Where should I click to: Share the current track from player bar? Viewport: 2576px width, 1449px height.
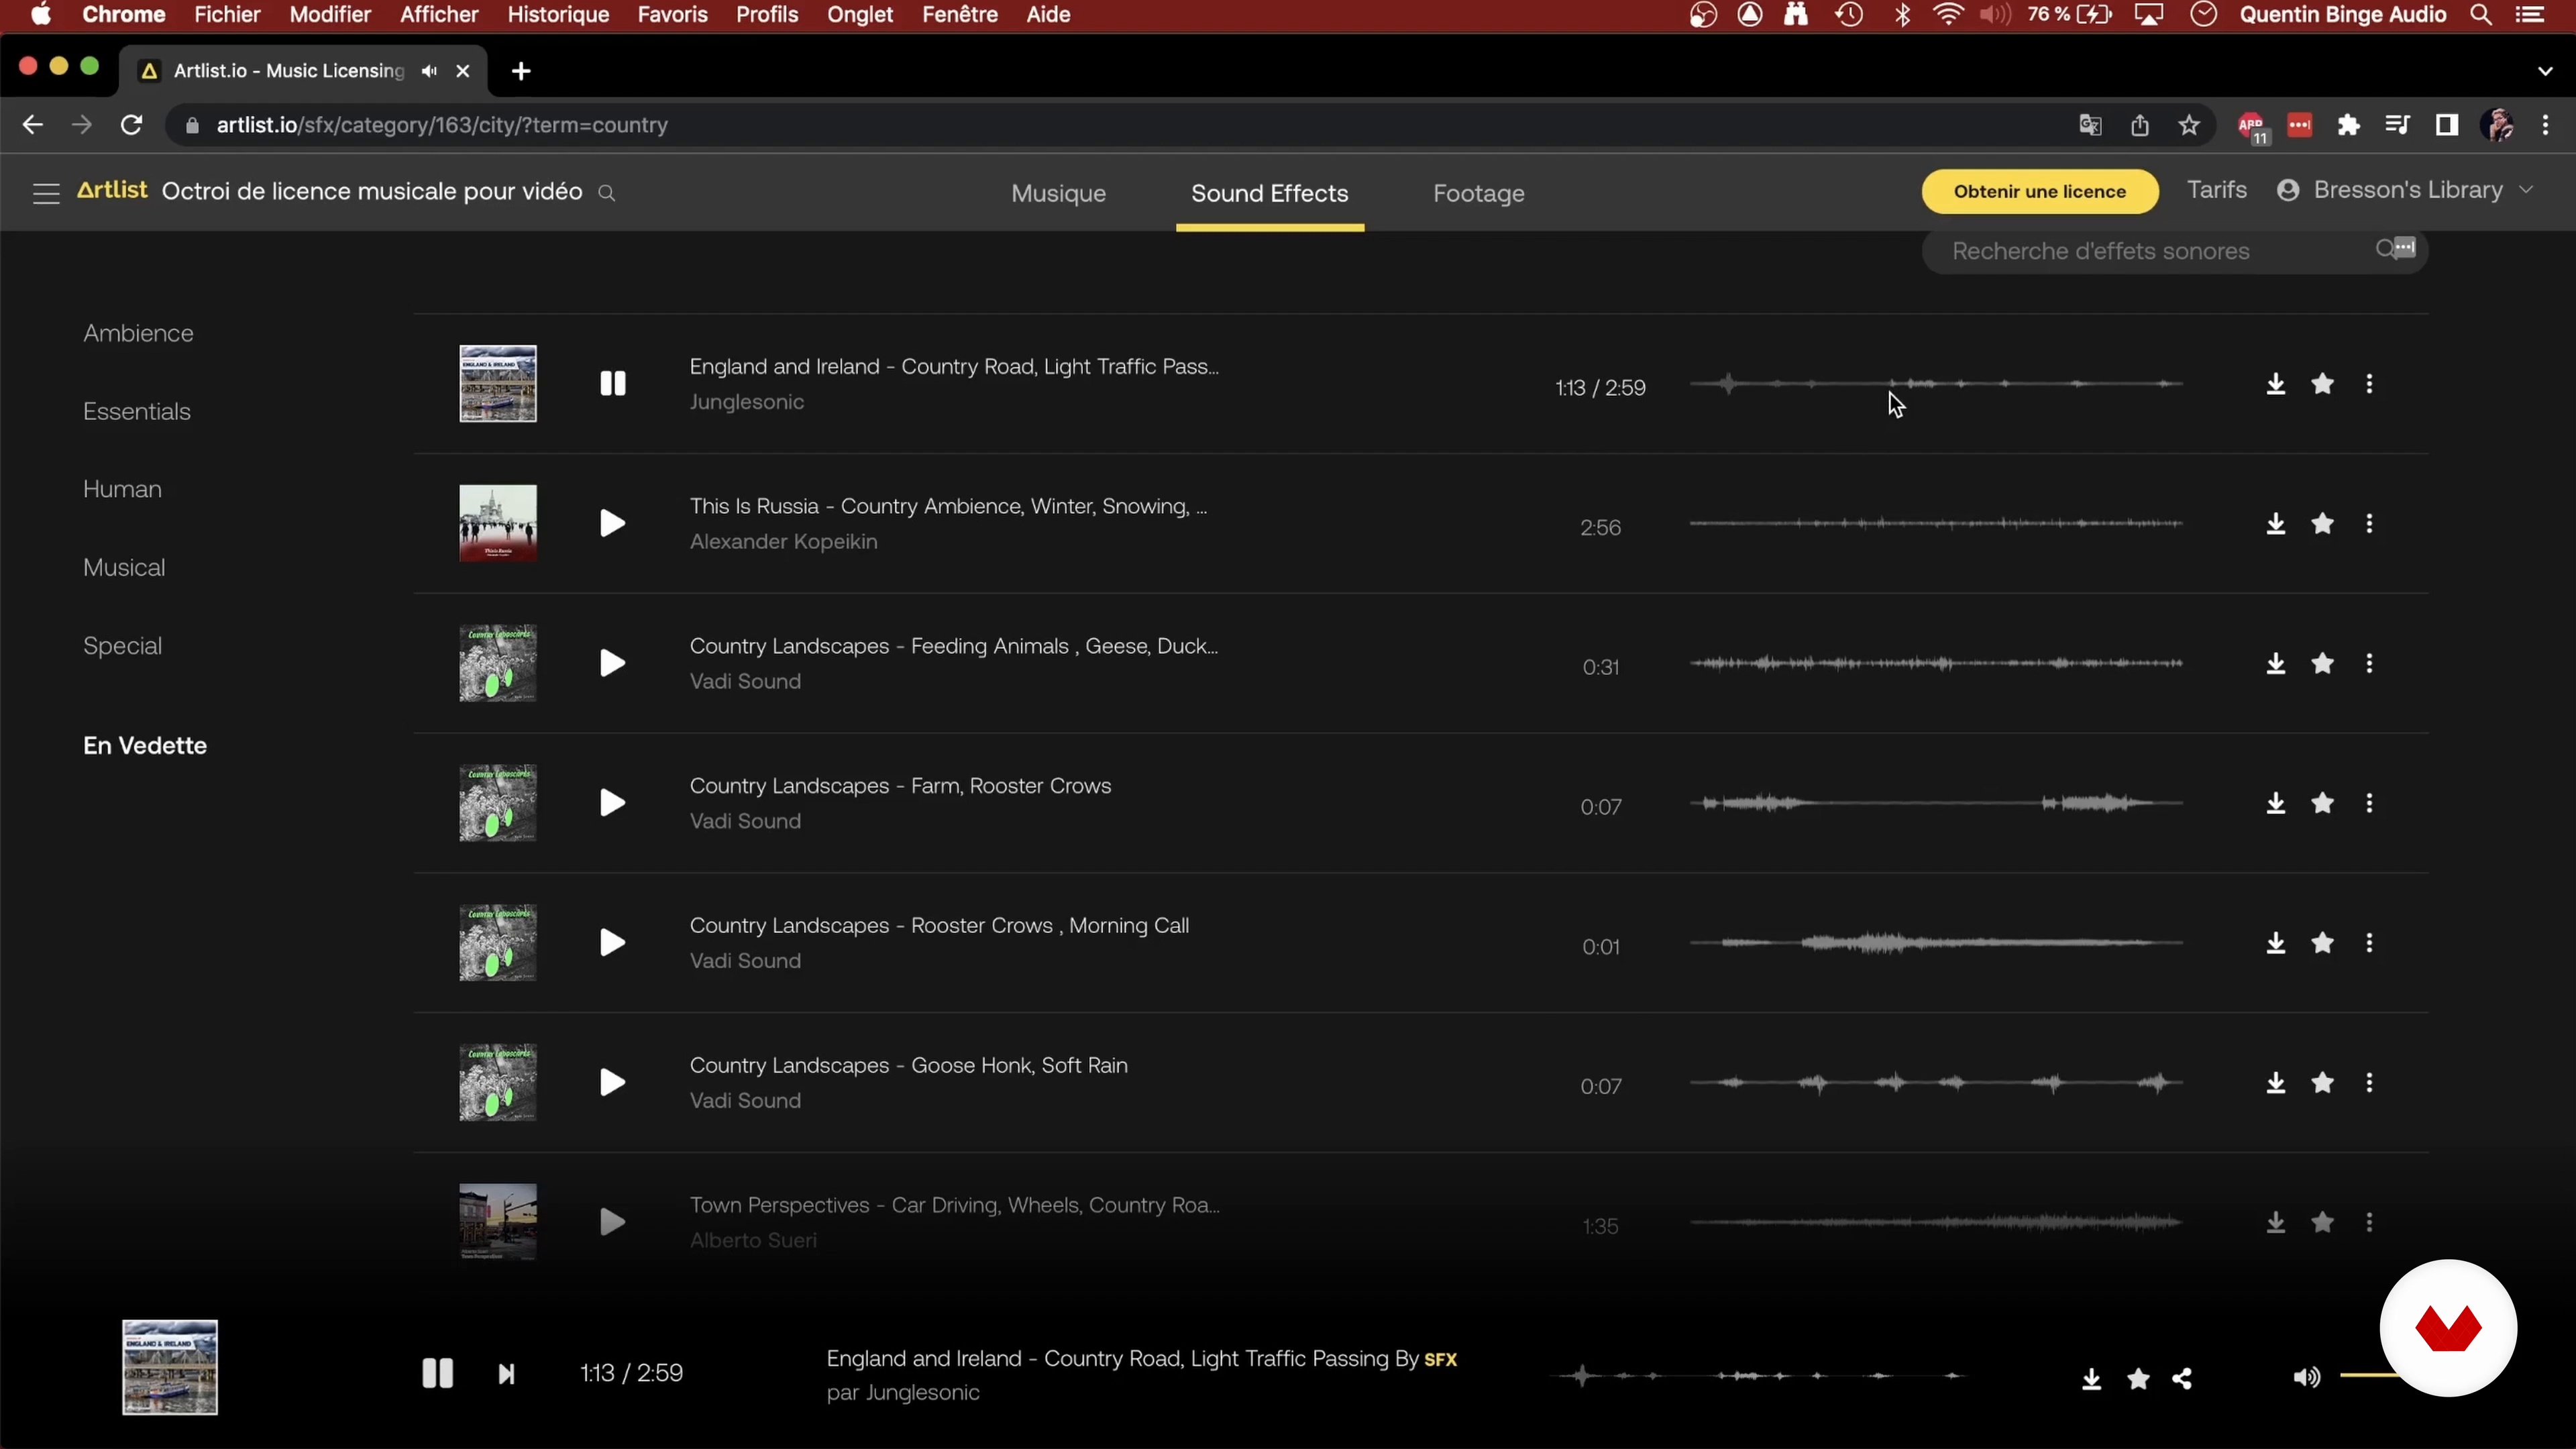coord(2183,1379)
